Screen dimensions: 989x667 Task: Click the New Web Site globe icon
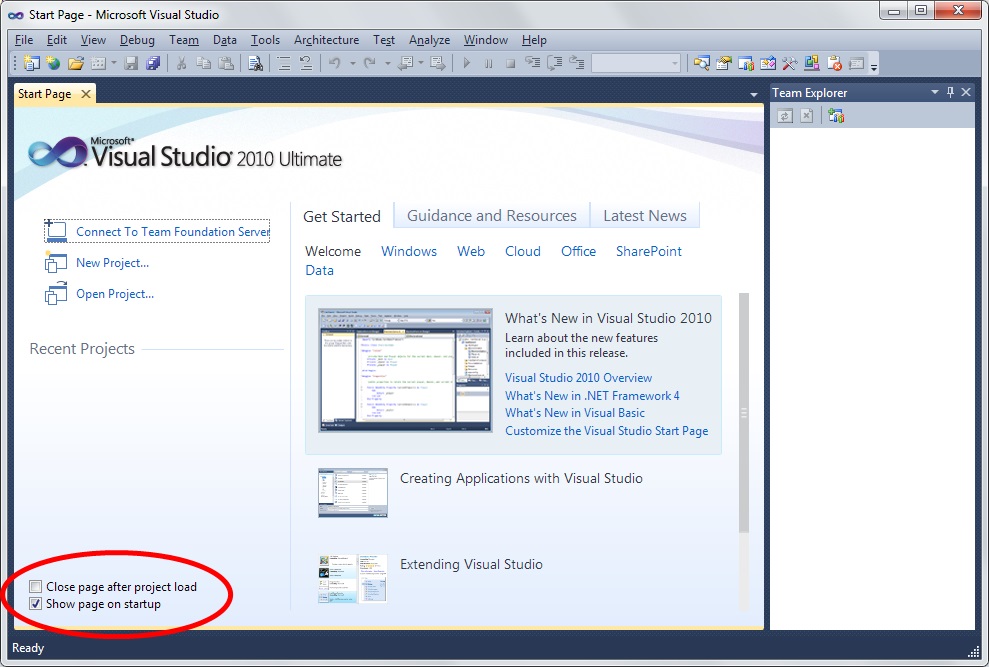pos(53,63)
